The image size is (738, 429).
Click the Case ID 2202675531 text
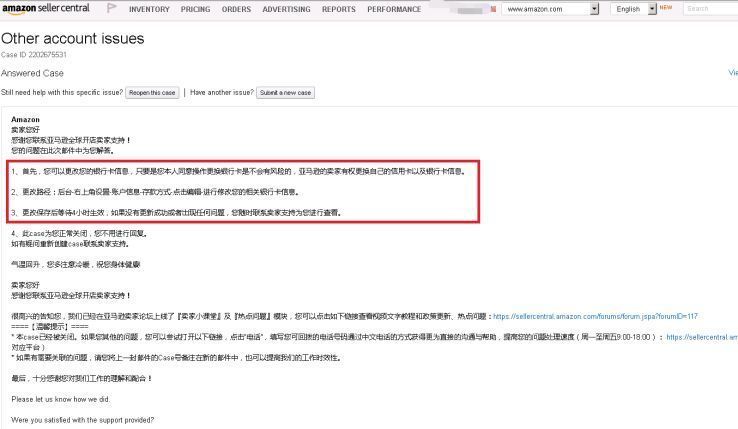tap(34, 55)
